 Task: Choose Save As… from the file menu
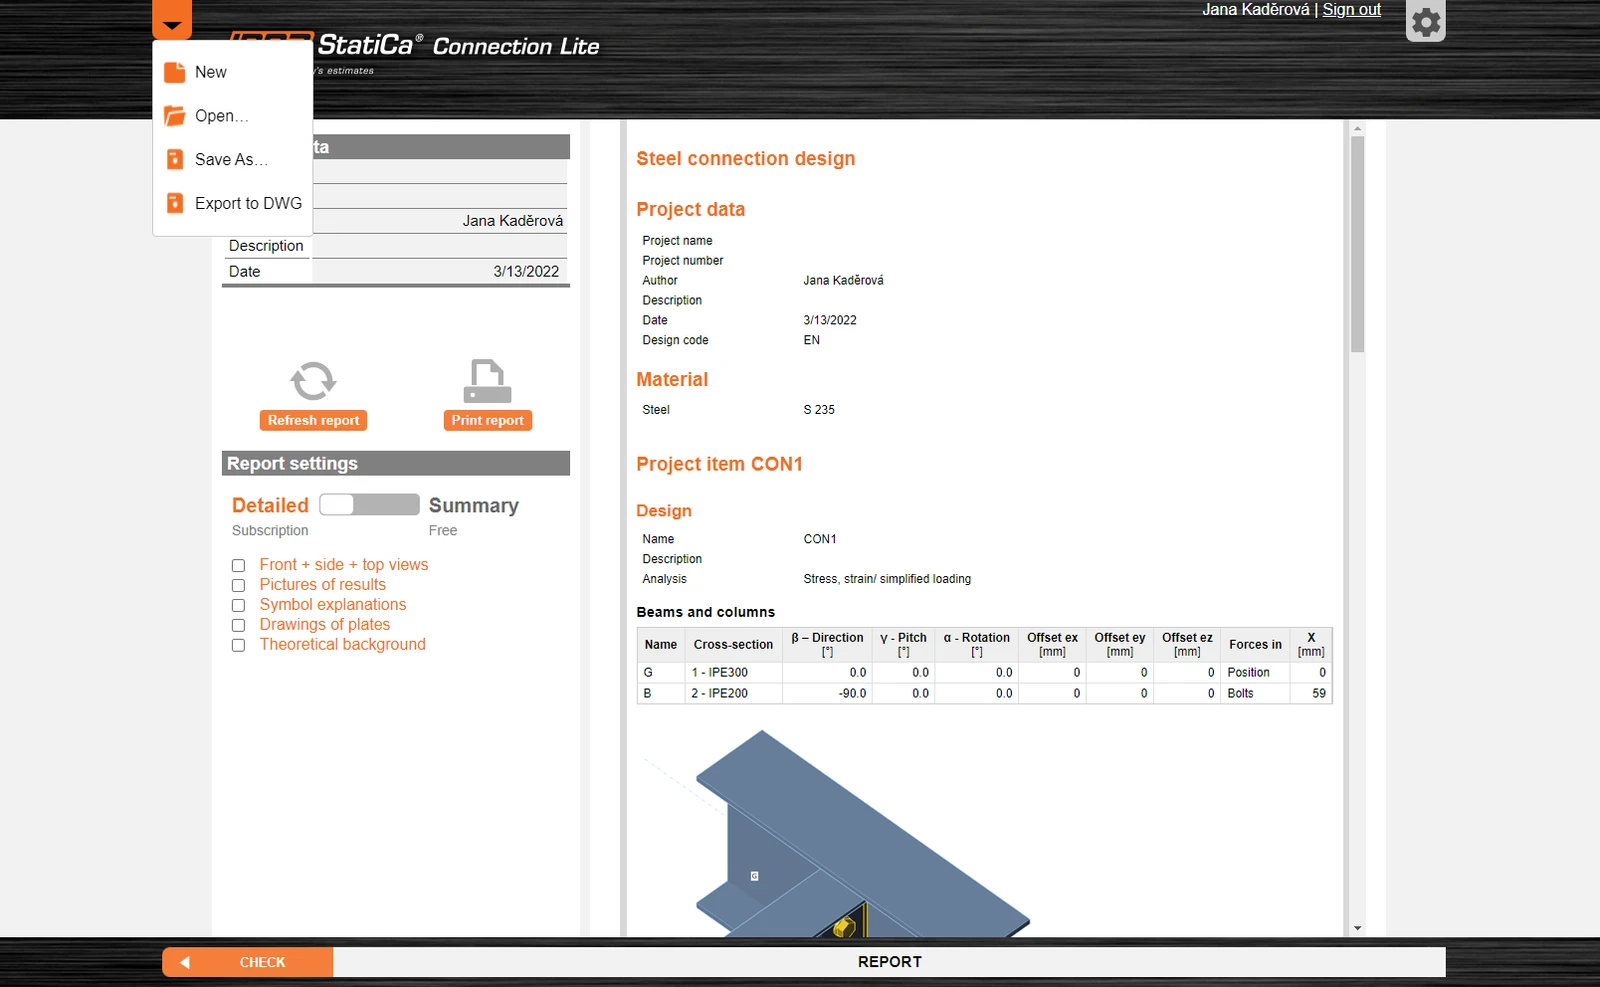click(x=233, y=159)
